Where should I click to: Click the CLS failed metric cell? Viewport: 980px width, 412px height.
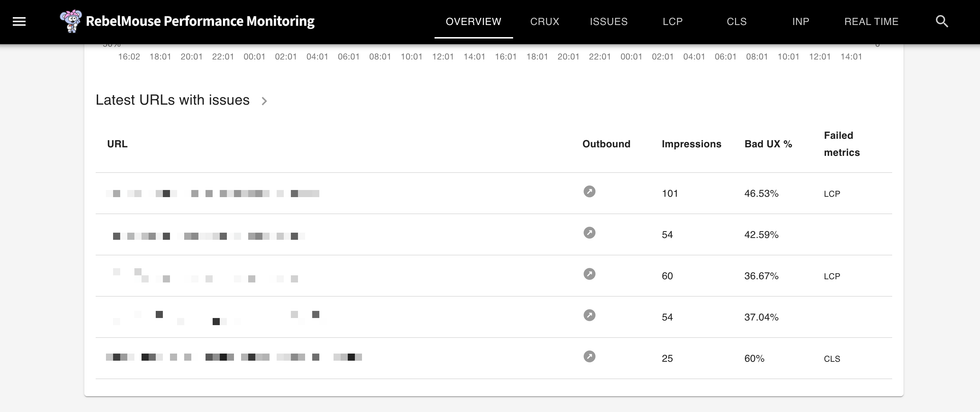[x=832, y=359]
